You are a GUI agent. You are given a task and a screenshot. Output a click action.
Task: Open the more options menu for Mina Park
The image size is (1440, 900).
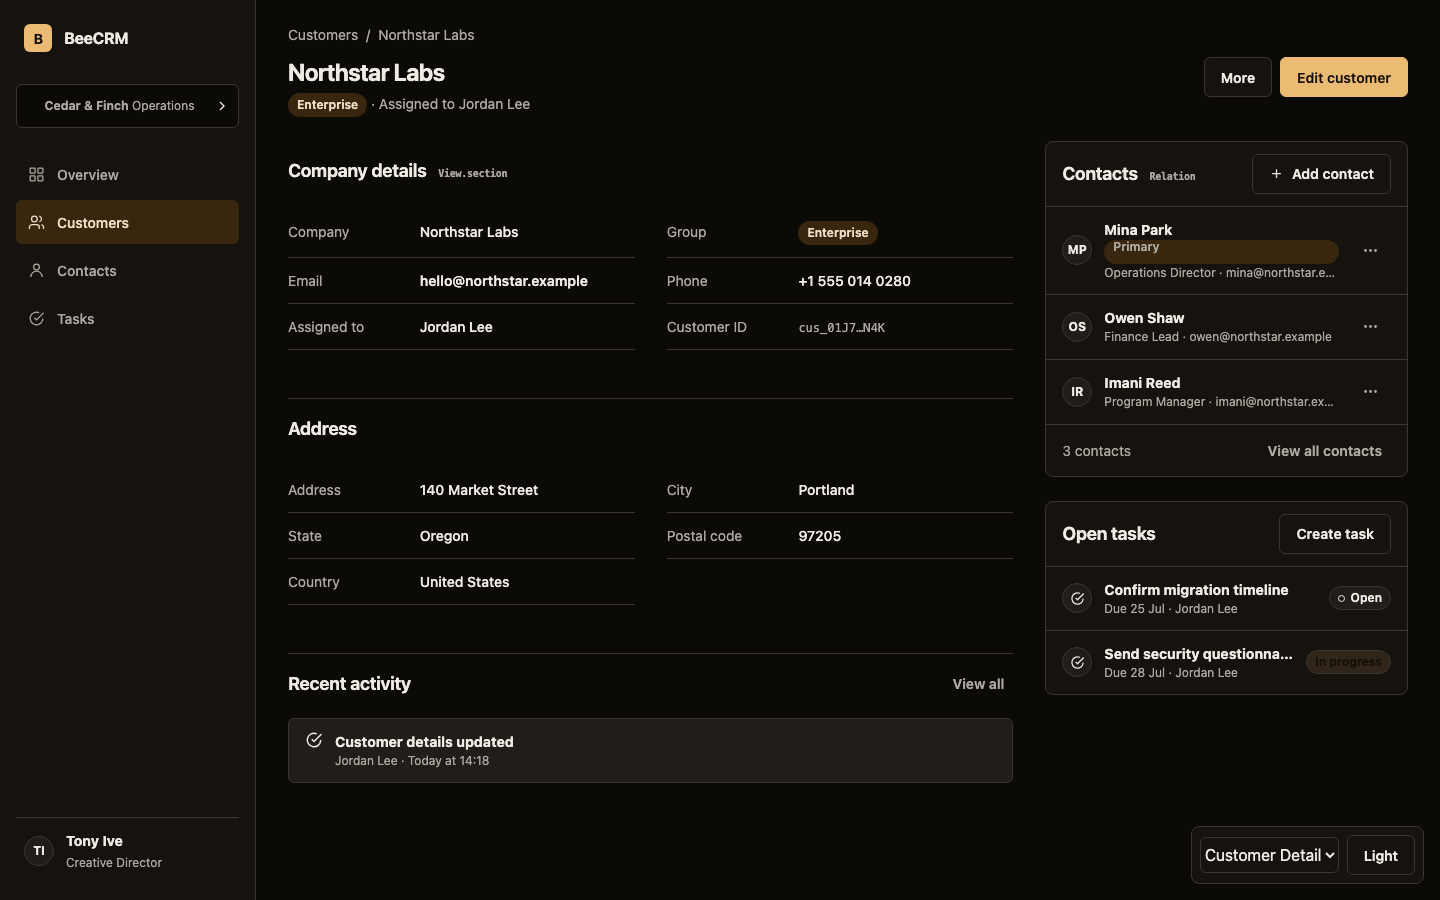(x=1370, y=251)
